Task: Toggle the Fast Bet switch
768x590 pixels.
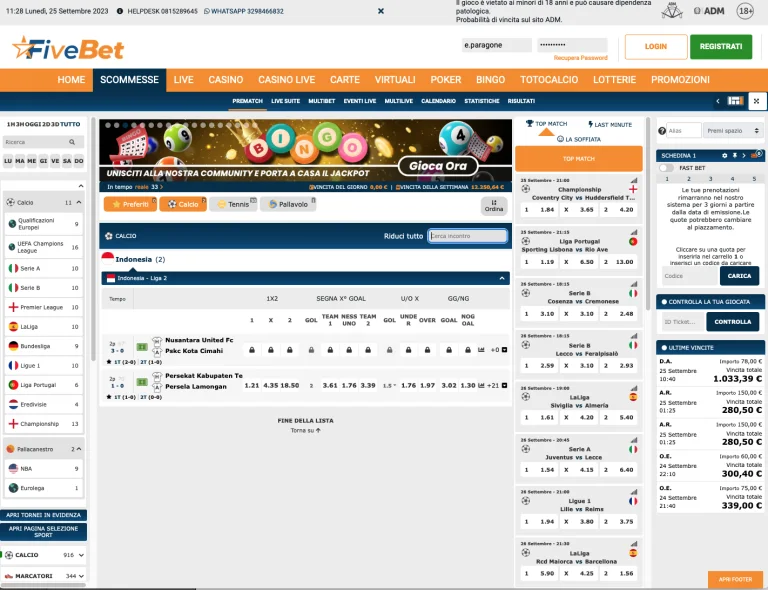Action: (x=666, y=168)
